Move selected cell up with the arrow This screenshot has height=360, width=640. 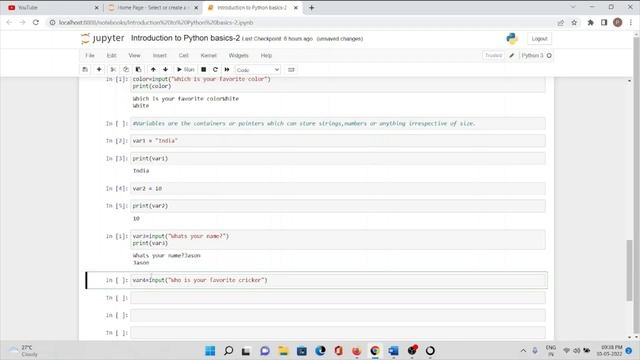[x=153, y=70]
